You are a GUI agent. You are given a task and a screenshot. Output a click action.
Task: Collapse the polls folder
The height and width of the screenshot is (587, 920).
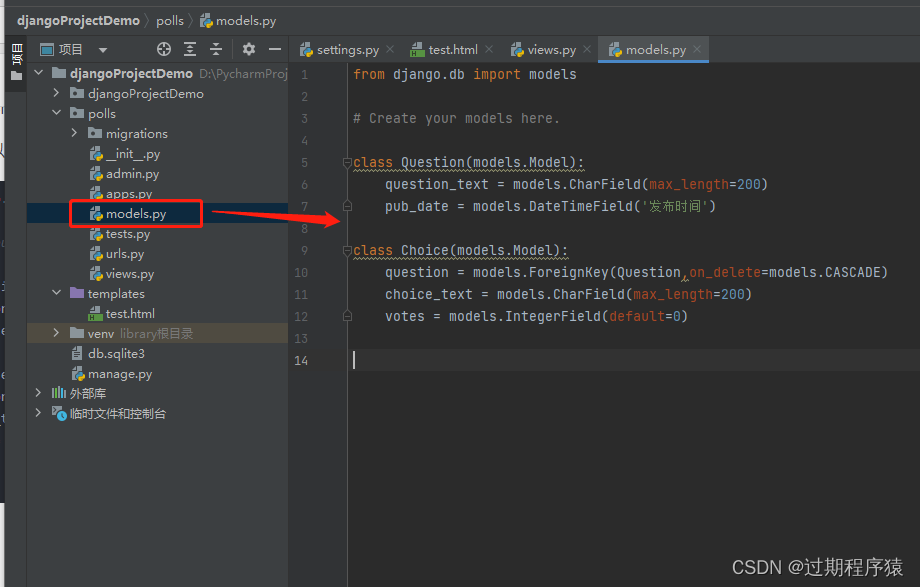tap(56, 113)
